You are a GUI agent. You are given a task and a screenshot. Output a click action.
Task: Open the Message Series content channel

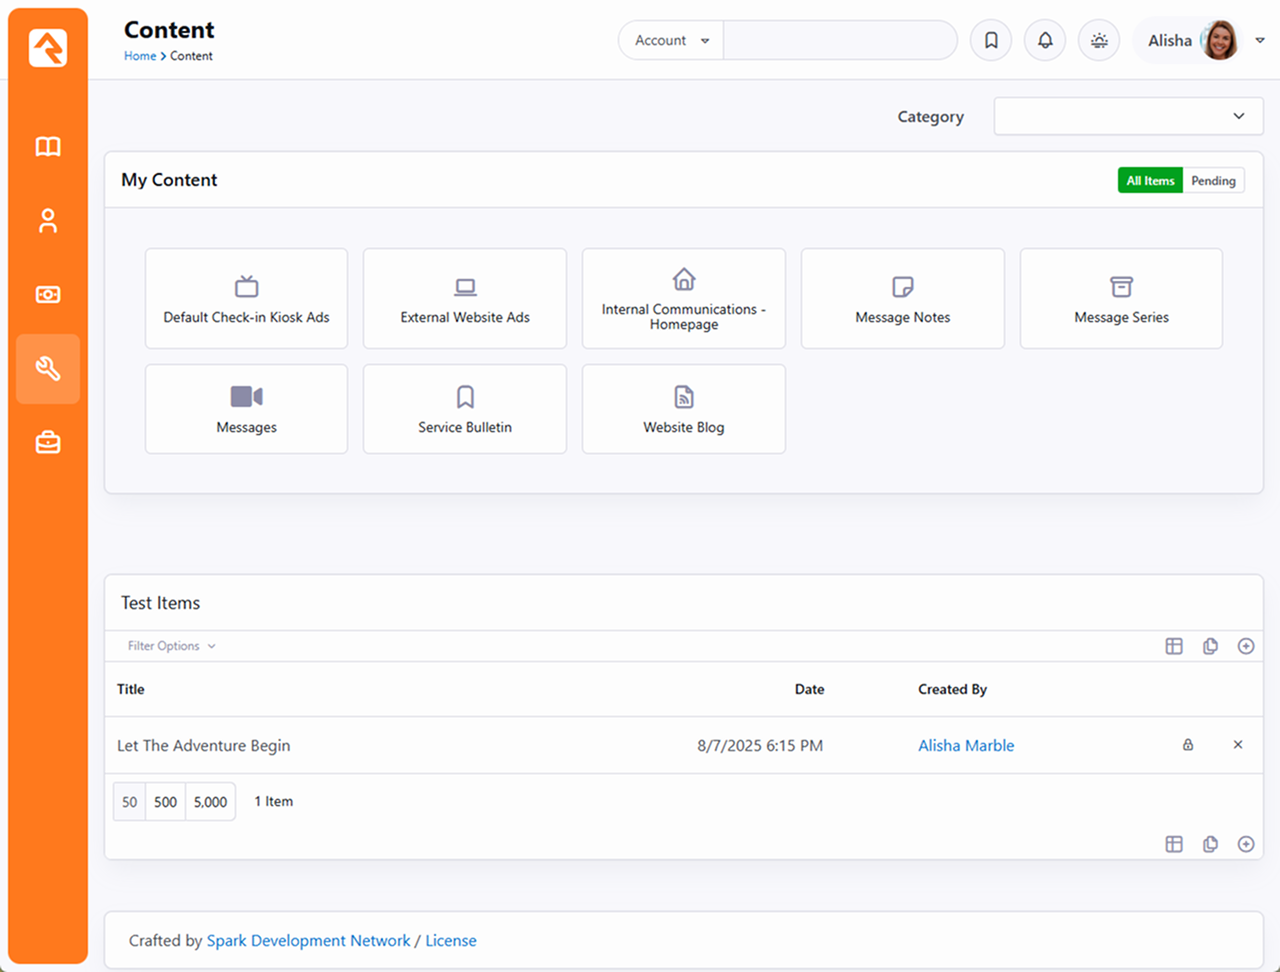click(x=1121, y=299)
